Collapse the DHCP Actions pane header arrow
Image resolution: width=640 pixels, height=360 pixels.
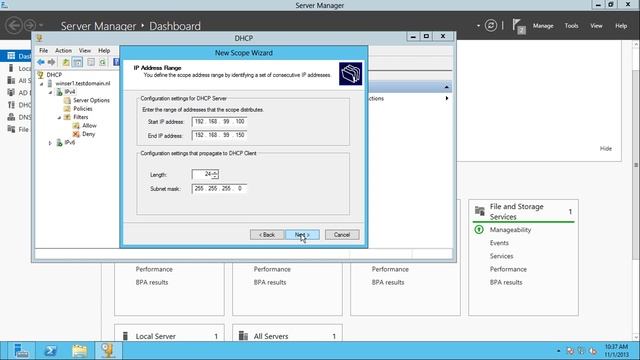[x=447, y=87]
